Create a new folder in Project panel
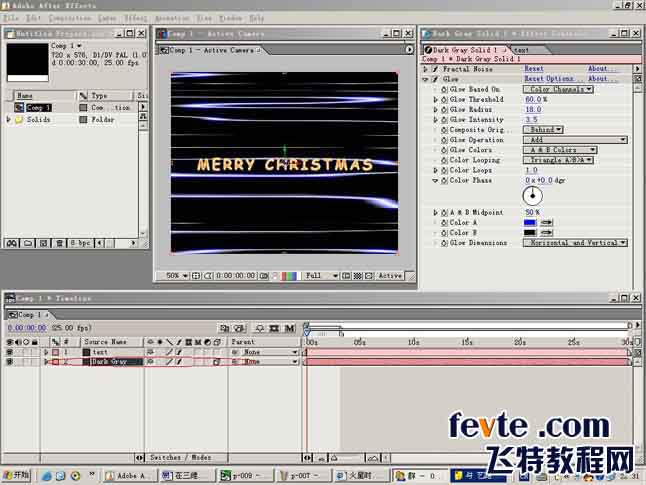 click(28, 243)
